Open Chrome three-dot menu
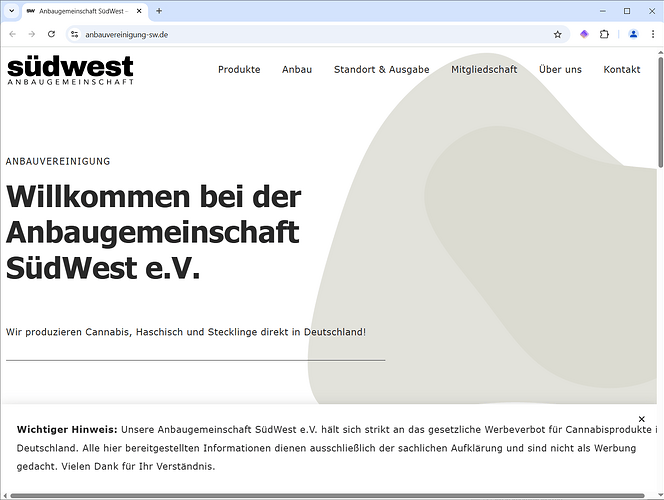 (x=653, y=34)
